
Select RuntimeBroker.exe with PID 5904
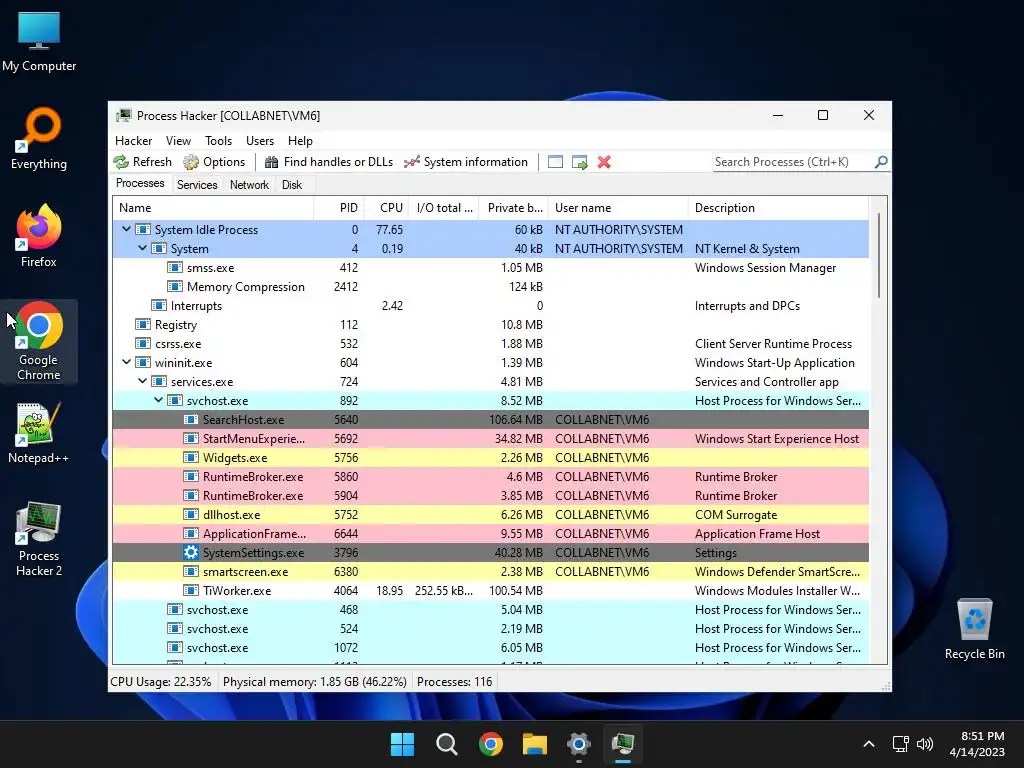point(490,495)
